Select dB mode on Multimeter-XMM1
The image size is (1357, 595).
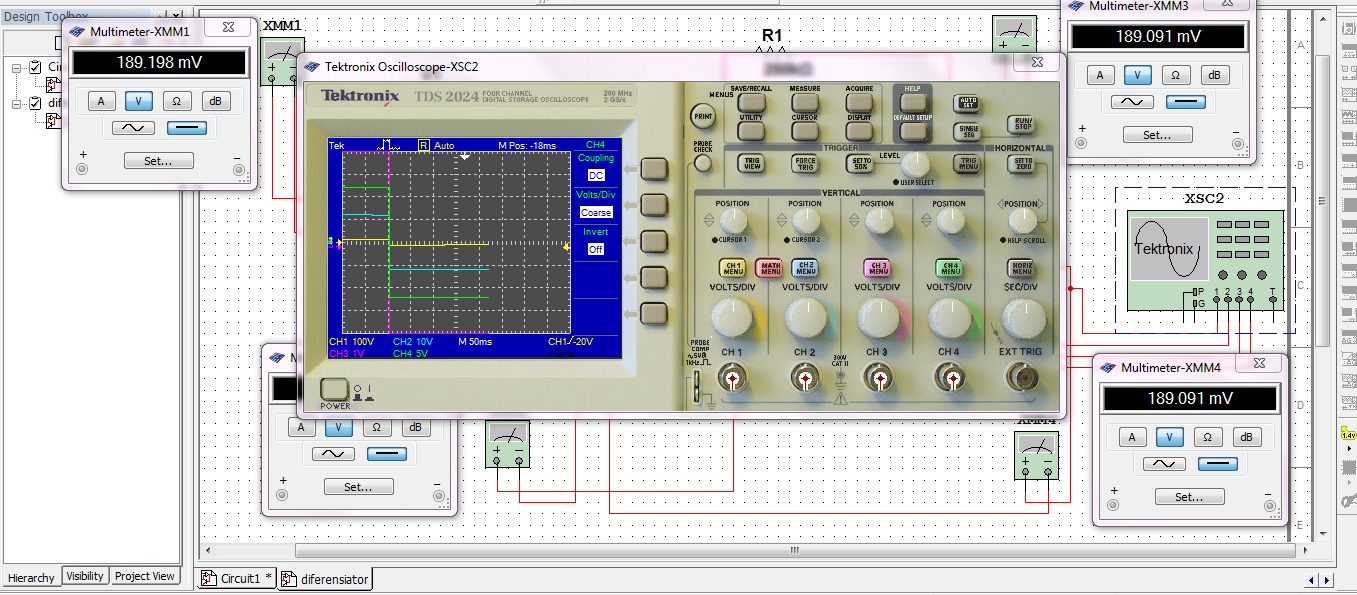(x=215, y=101)
